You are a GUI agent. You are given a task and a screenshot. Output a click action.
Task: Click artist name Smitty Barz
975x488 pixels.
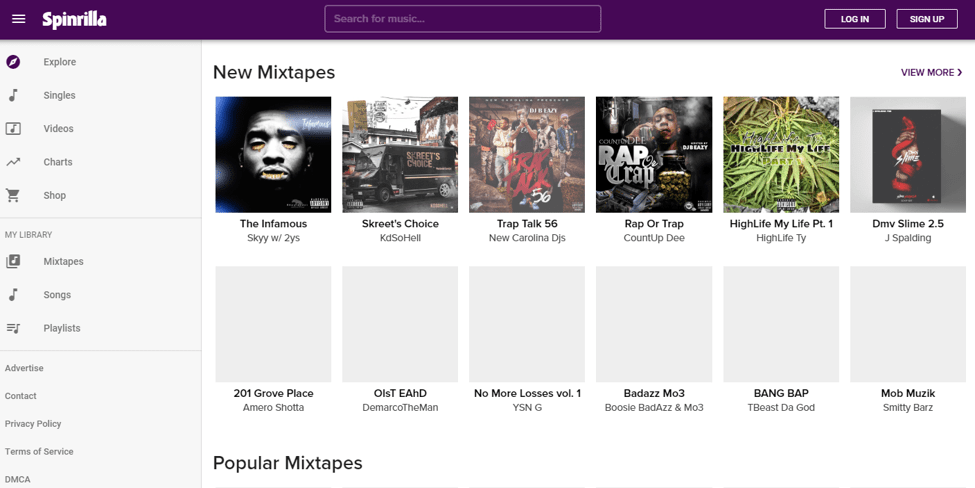[x=908, y=408]
